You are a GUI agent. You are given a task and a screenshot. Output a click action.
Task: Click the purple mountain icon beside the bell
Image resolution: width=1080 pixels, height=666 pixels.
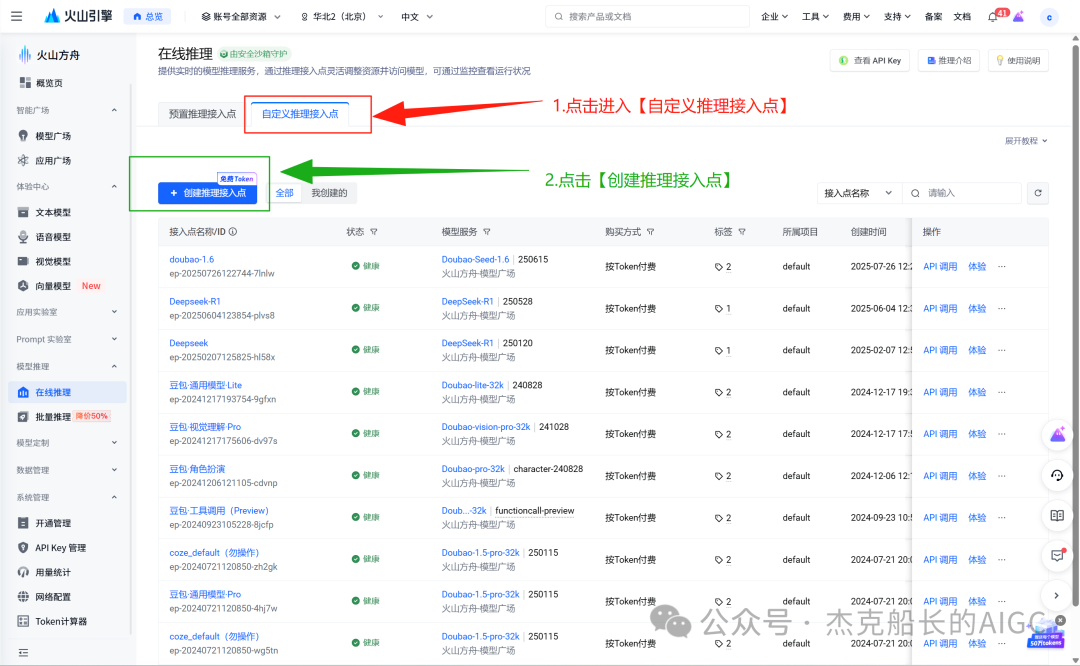click(1018, 17)
